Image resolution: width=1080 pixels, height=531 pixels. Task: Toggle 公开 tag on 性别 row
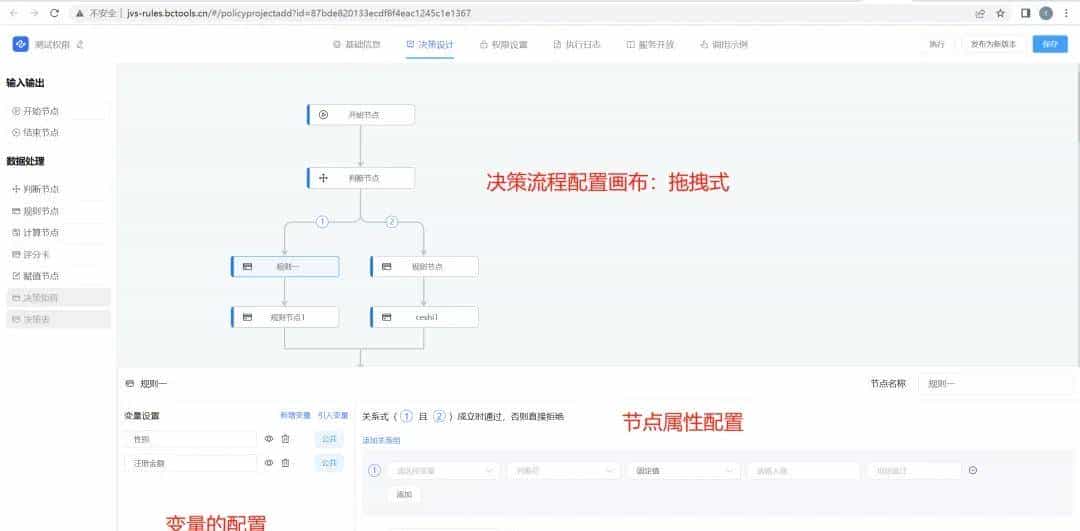click(329, 439)
